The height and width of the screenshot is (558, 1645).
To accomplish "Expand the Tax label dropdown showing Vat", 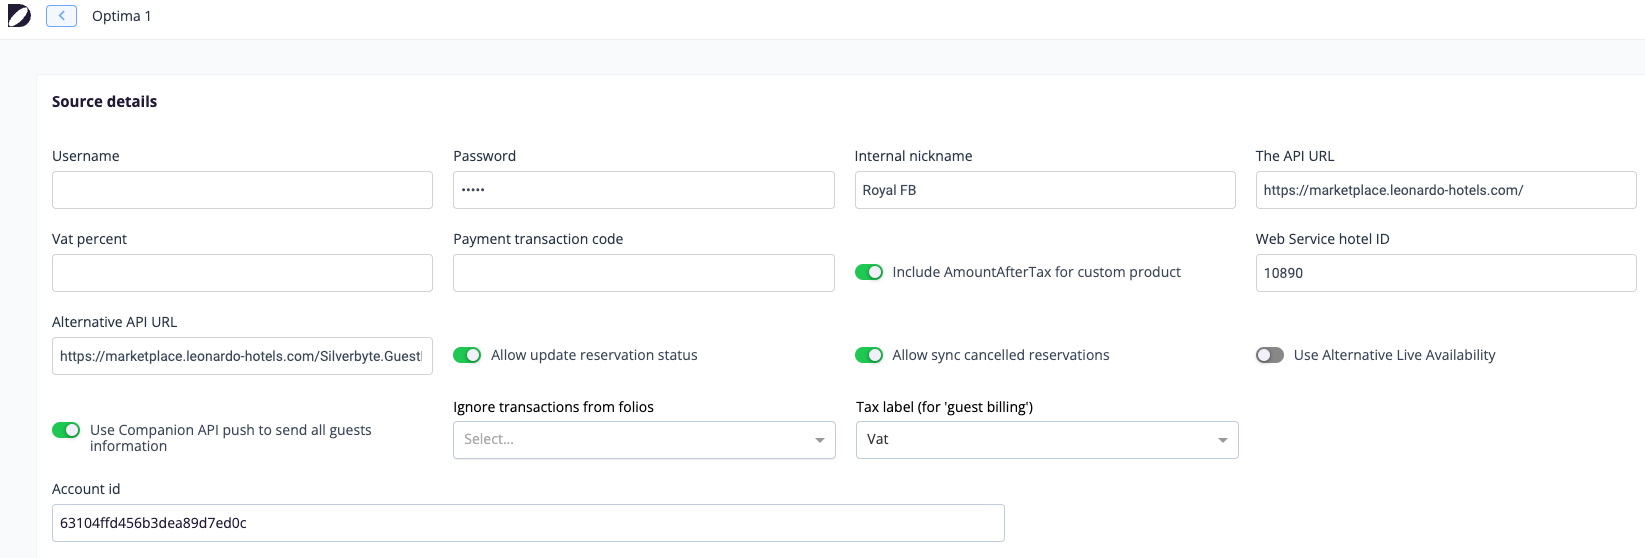I will click(1047, 440).
